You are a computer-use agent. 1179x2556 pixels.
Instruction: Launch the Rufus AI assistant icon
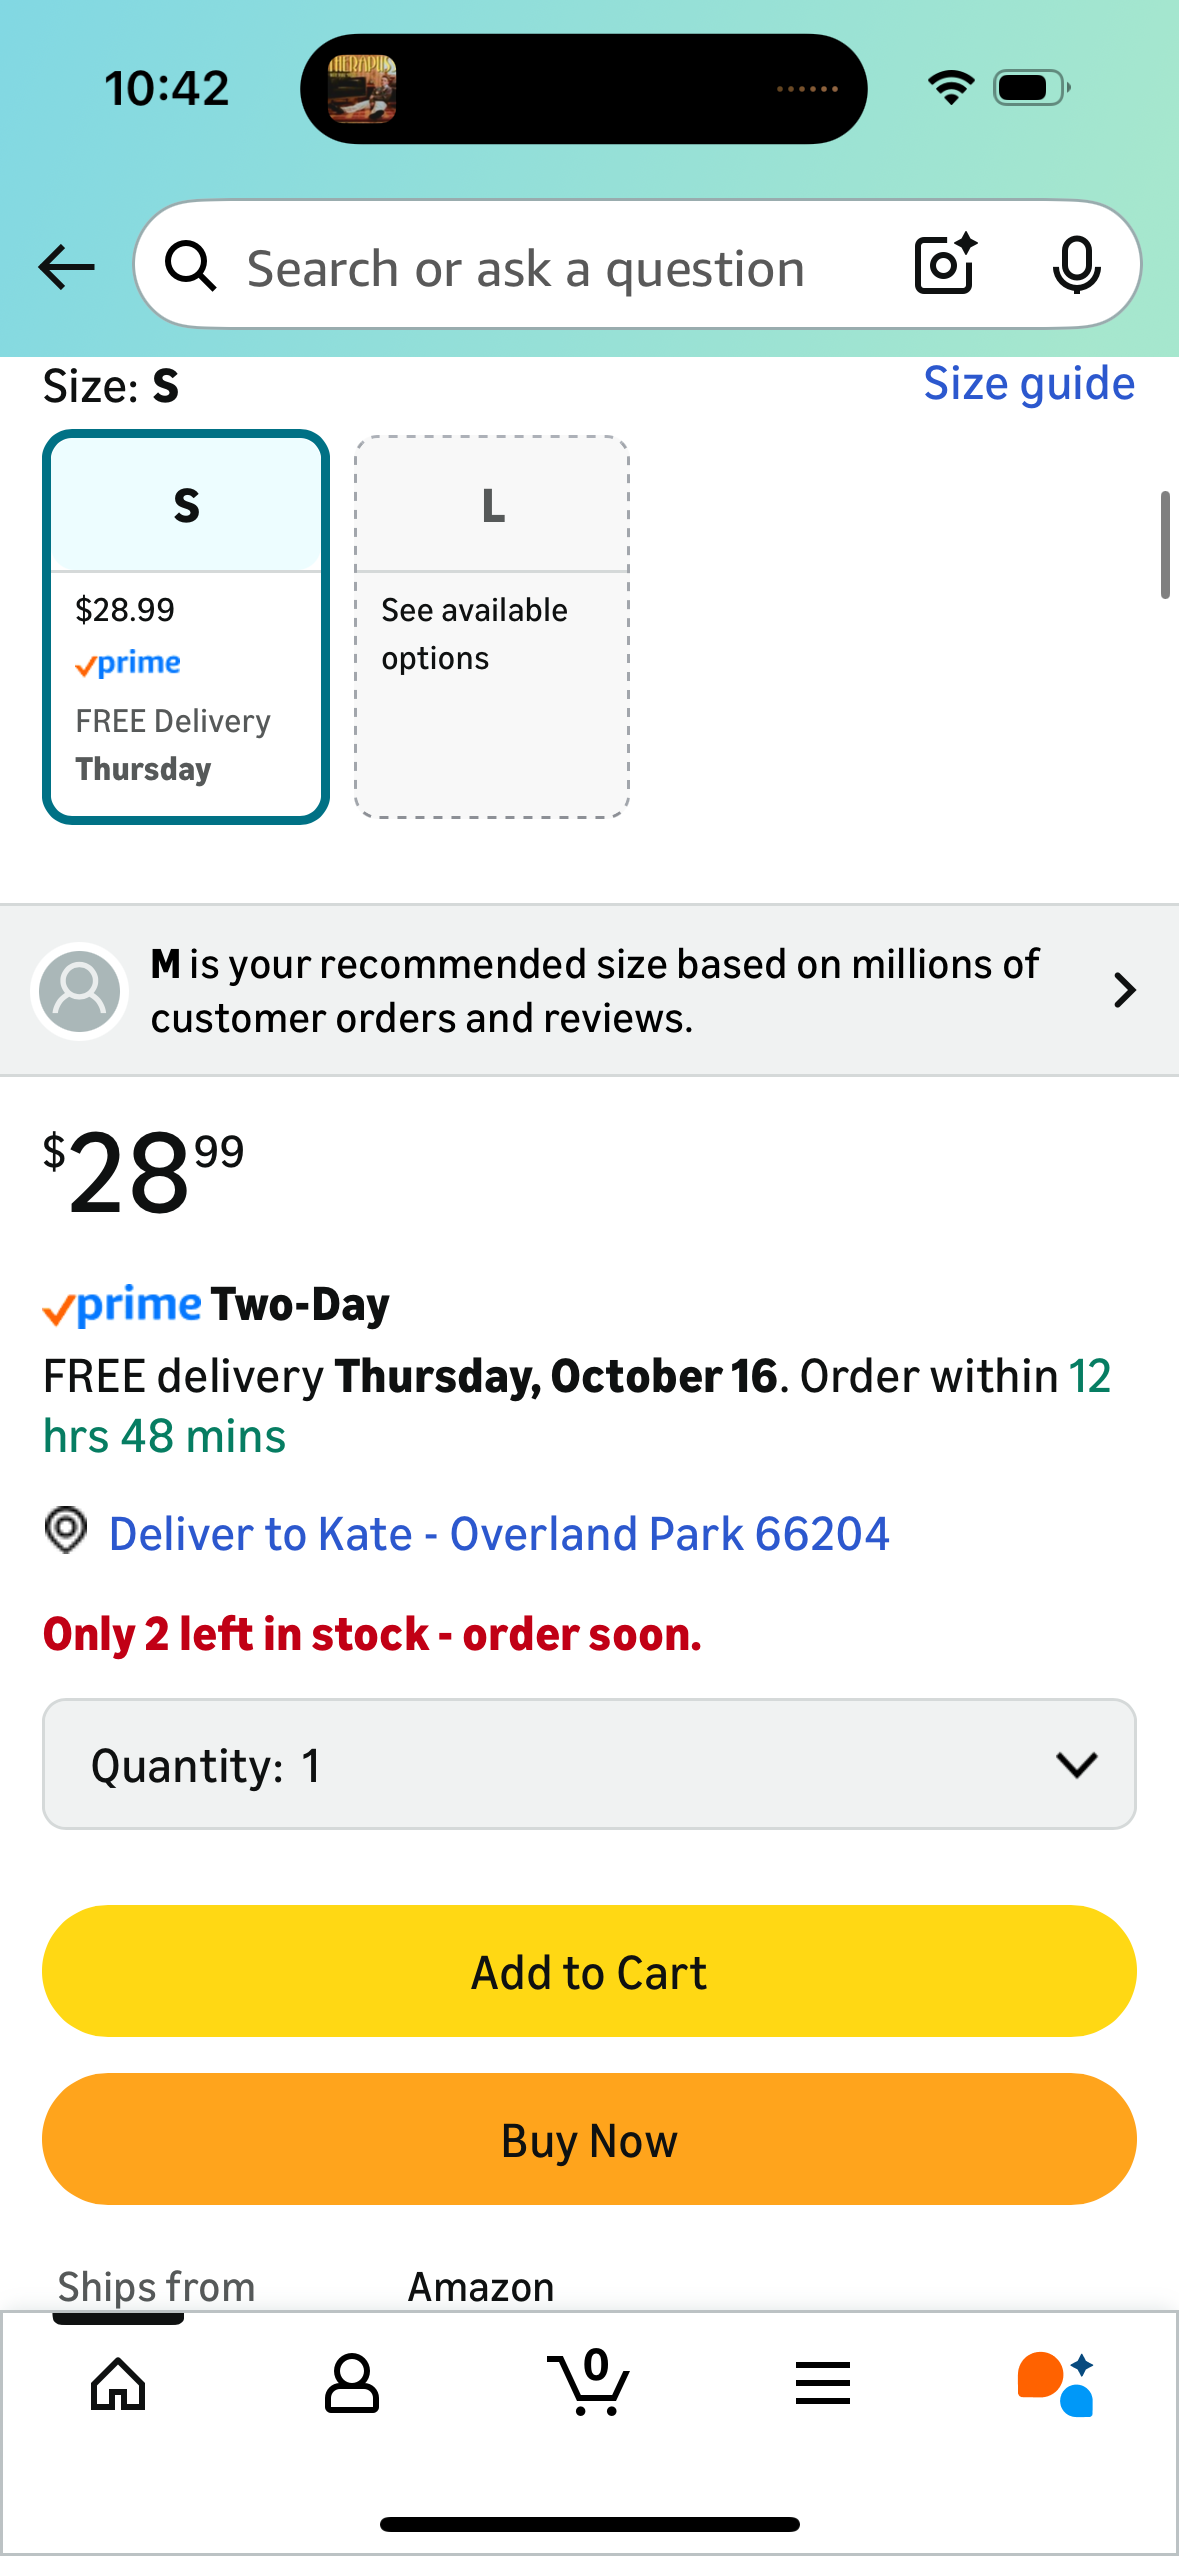1056,2384
